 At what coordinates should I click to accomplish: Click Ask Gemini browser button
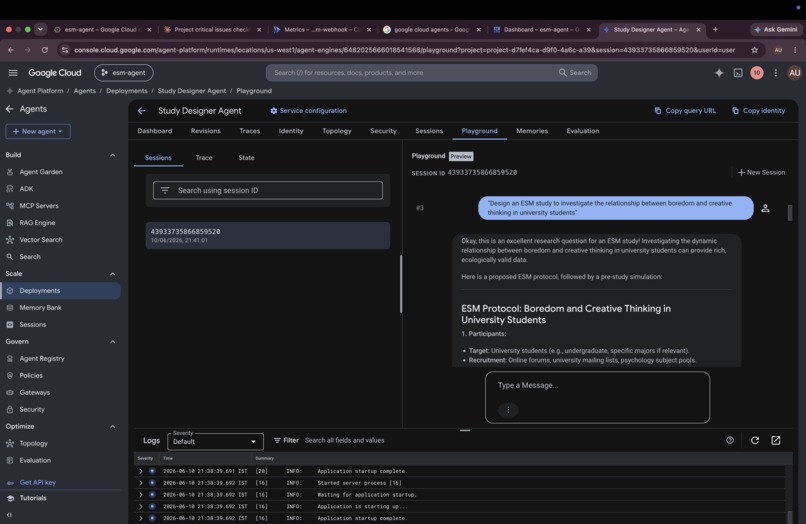[x=776, y=29]
